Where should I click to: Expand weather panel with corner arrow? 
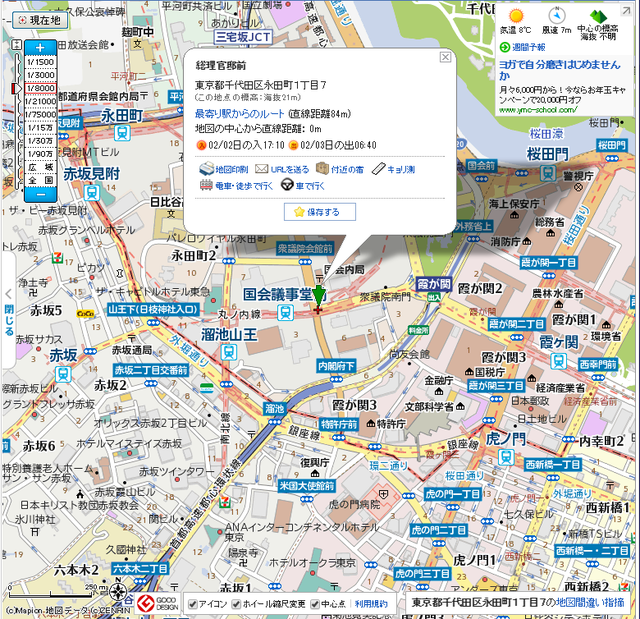(626, 11)
